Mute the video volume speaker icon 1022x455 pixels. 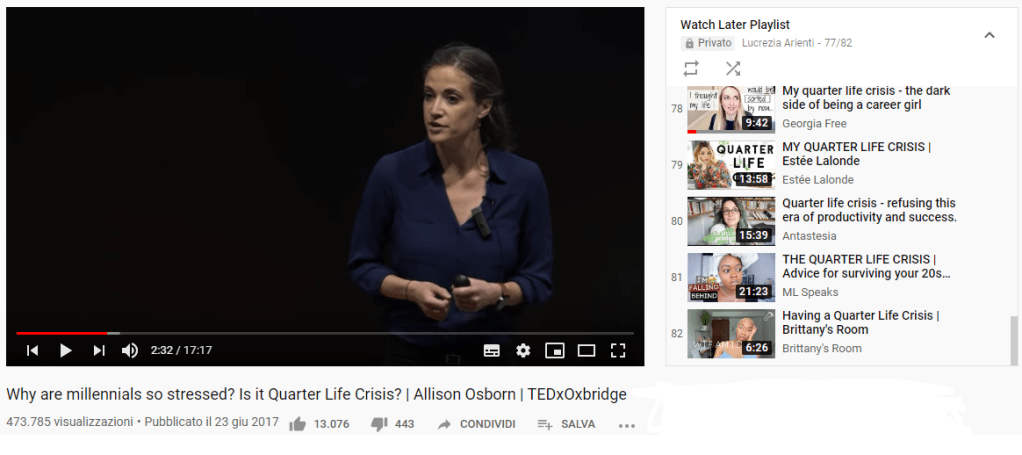[130, 351]
